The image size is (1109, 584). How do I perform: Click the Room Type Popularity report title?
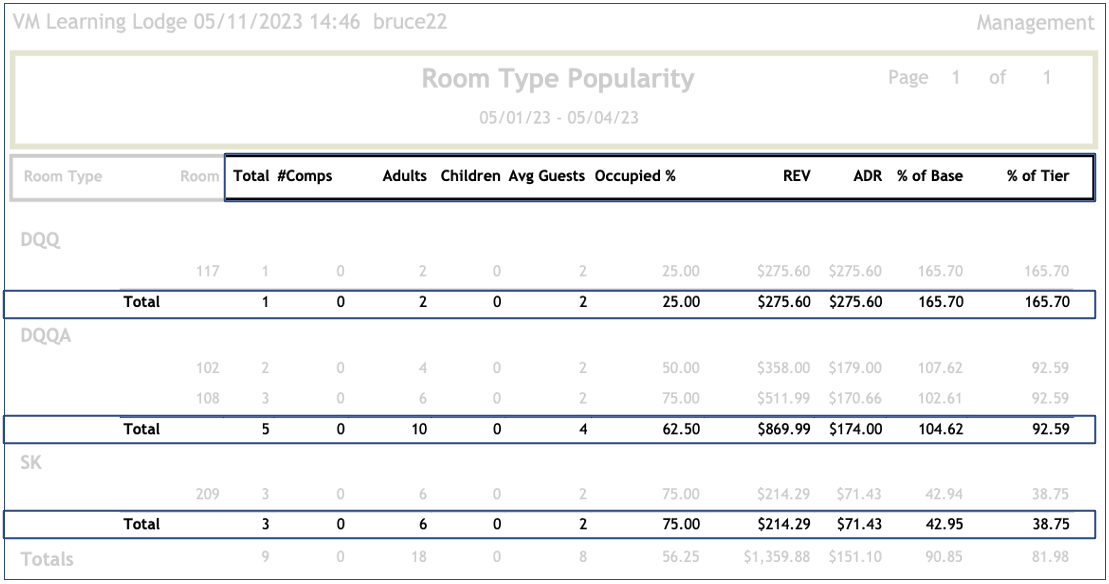[557, 79]
